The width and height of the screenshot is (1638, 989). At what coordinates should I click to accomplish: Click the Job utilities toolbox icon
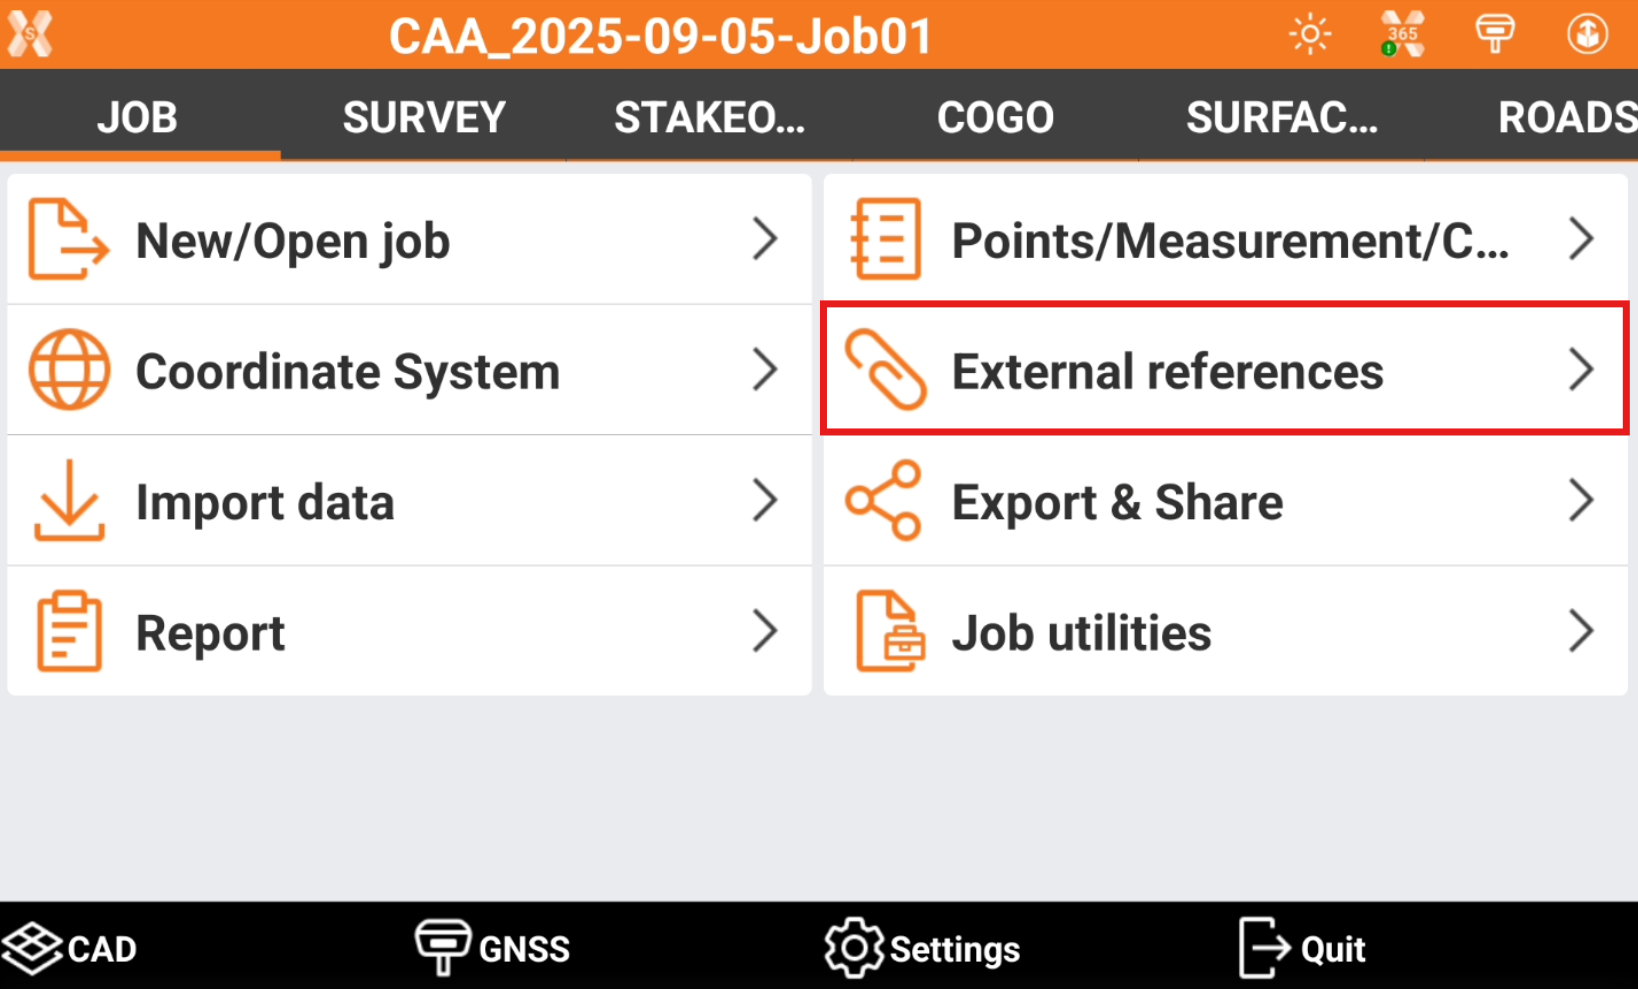point(889,632)
